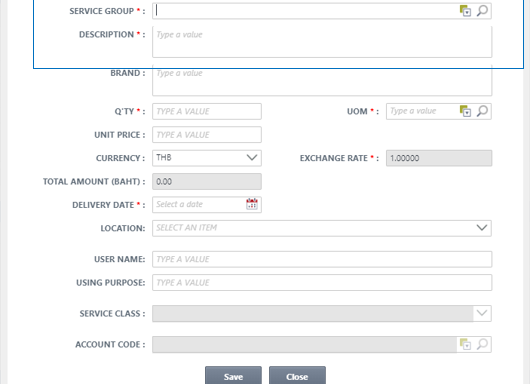Viewport: 530px width, 384px height.
Task: Save the form with Save button
Action: (233, 376)
